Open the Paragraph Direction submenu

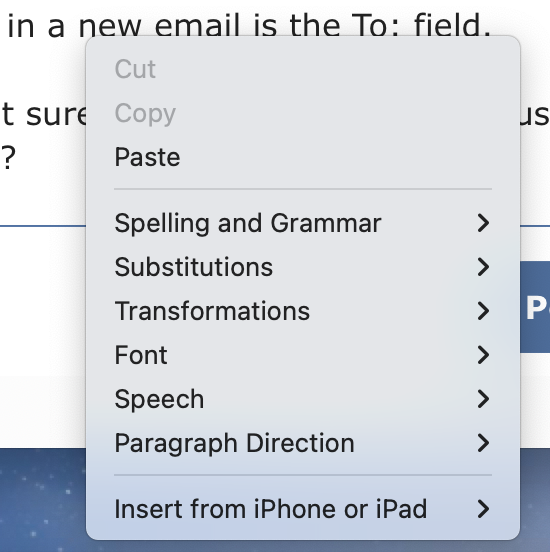(x=303, y=443)
